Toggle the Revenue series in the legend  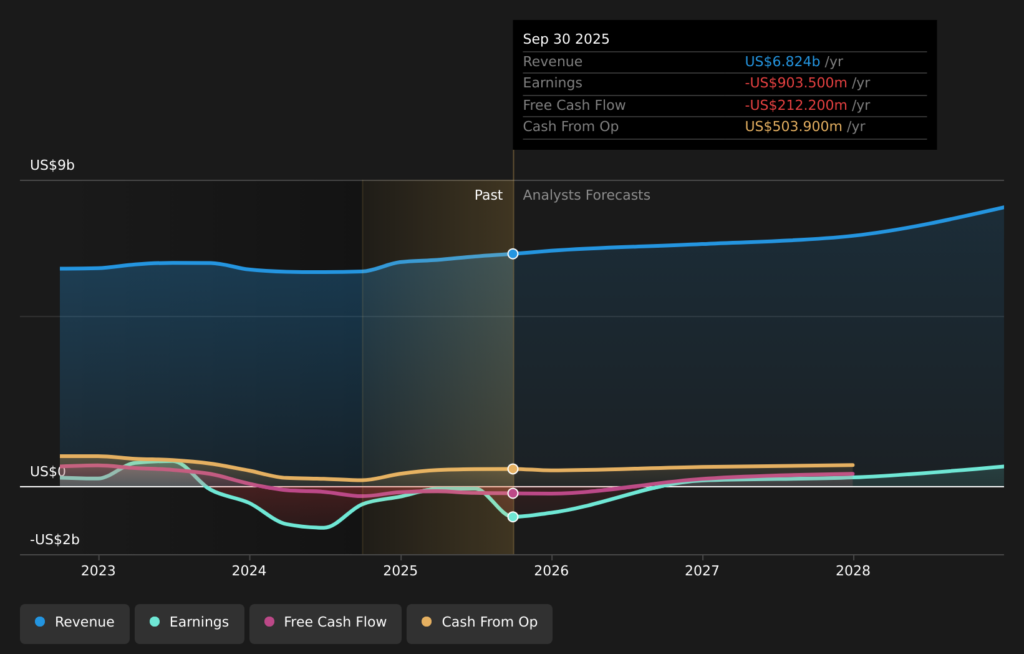[x=75, y=622]
